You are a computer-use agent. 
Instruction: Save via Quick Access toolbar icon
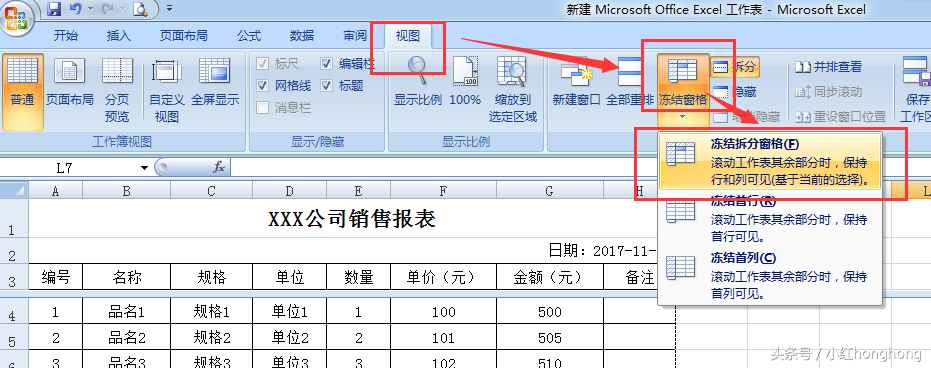point(54,9)
